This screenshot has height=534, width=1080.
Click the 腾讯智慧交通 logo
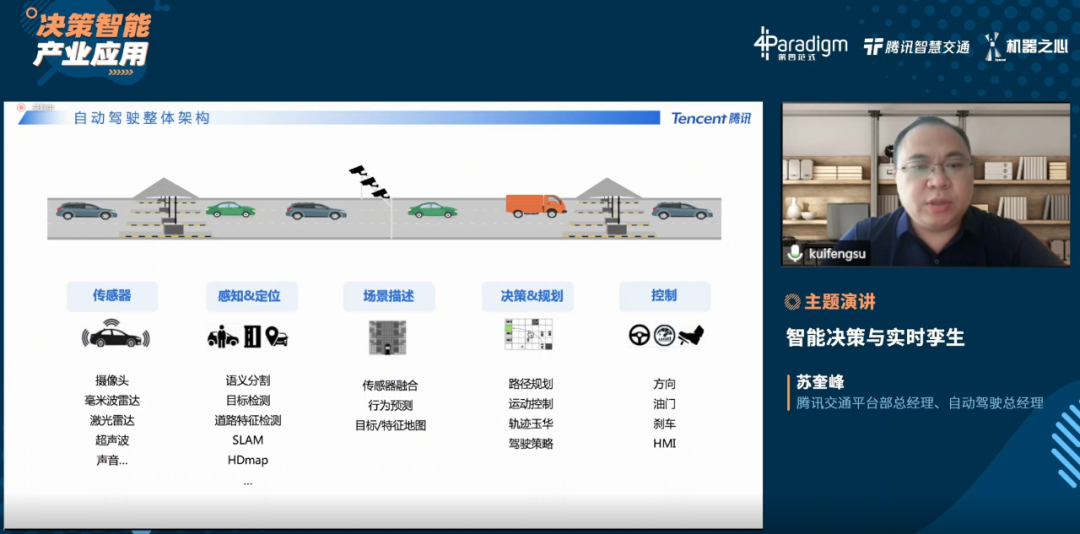pyautogui.click(x=917, y=47)
